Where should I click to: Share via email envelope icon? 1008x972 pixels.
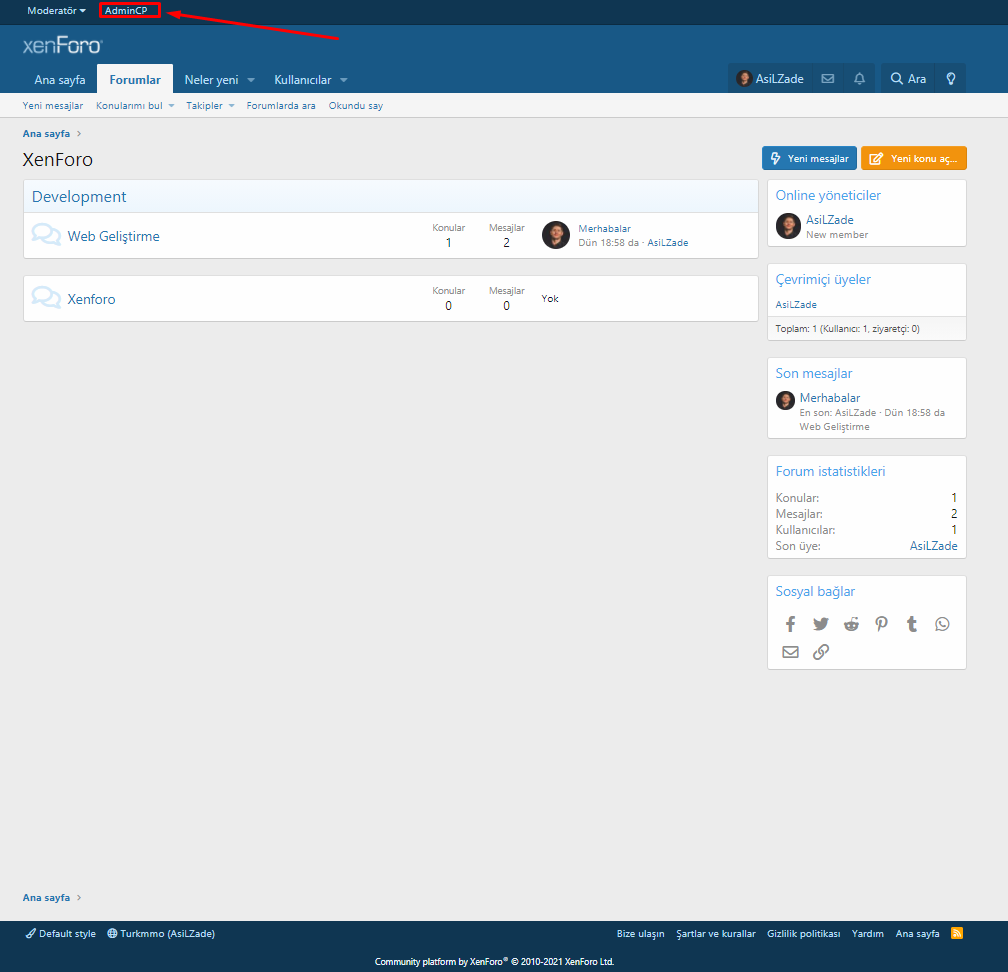790,652
